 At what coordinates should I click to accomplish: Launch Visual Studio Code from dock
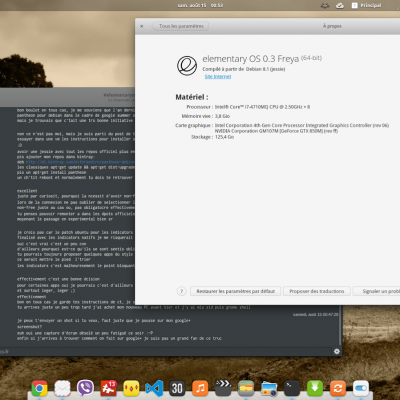154,388
